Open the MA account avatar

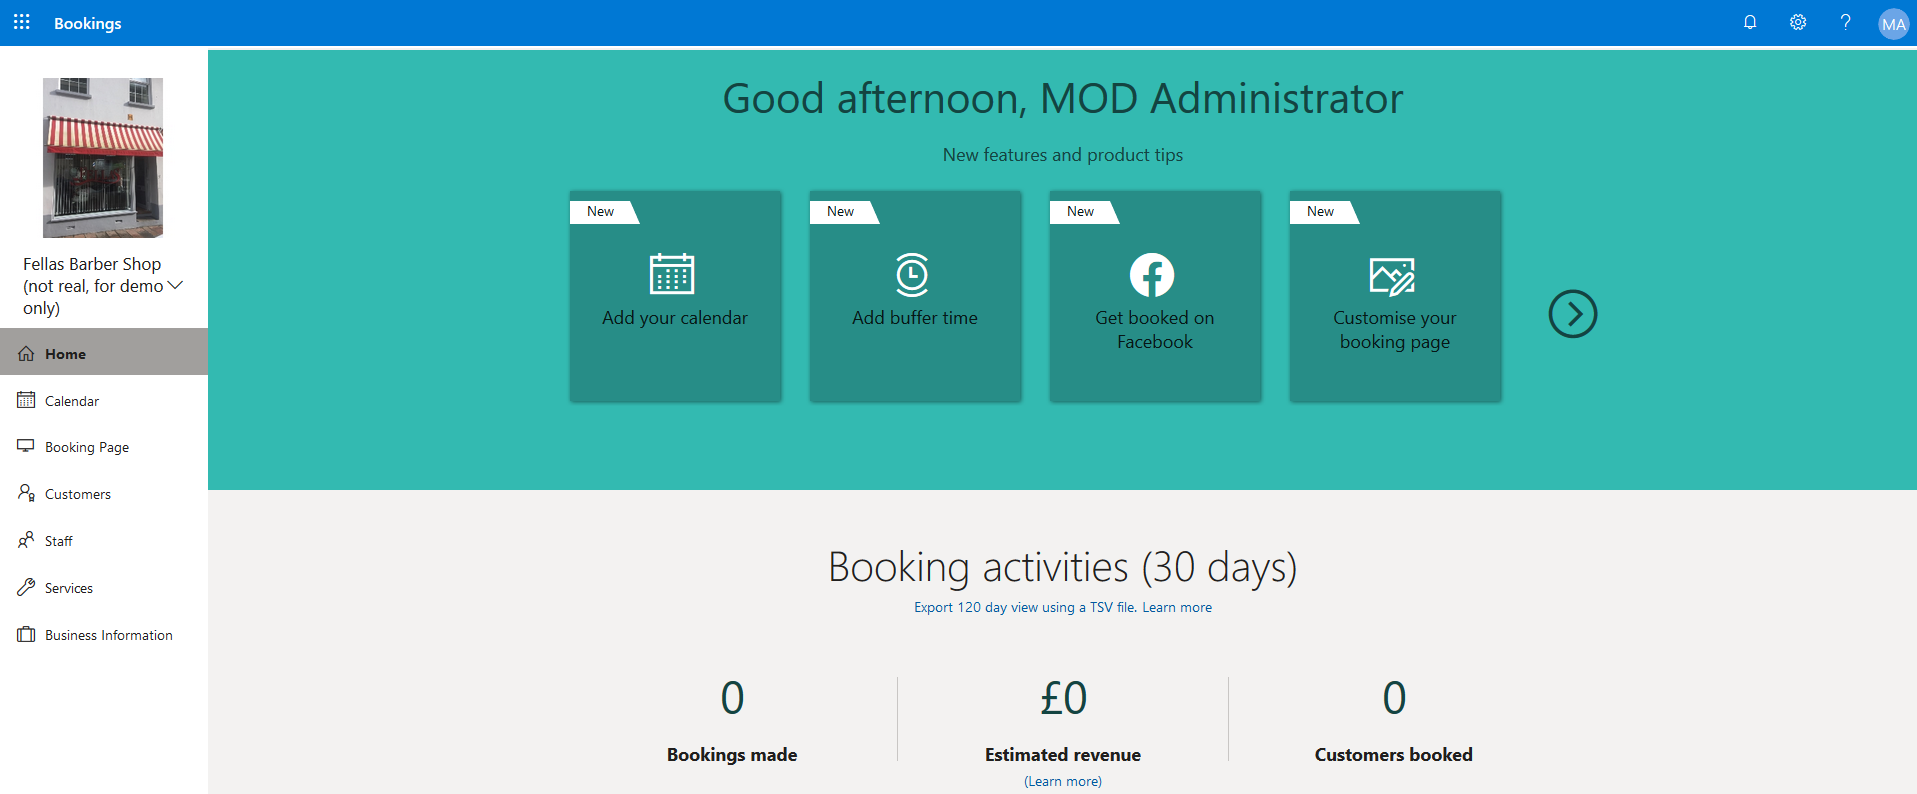coord(1894,24)
